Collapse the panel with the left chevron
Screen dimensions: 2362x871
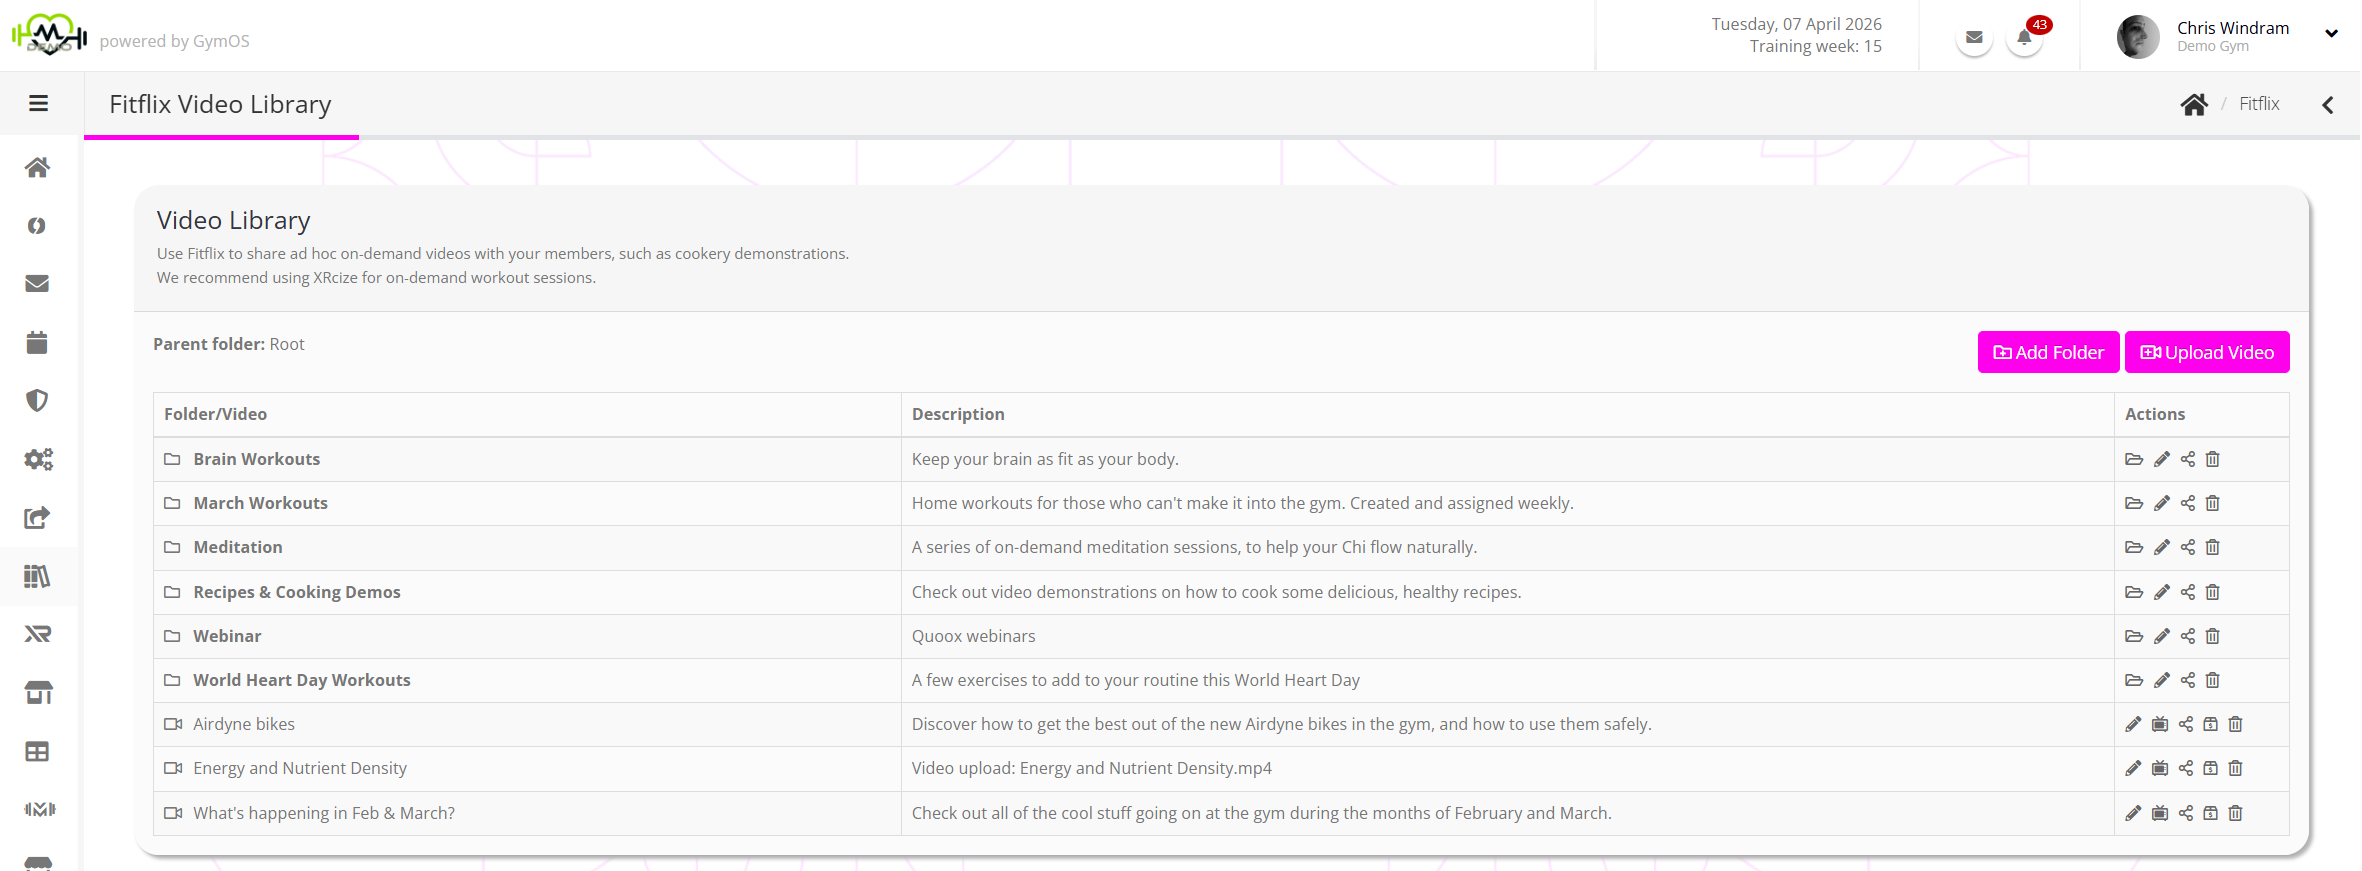point(2328,105)
